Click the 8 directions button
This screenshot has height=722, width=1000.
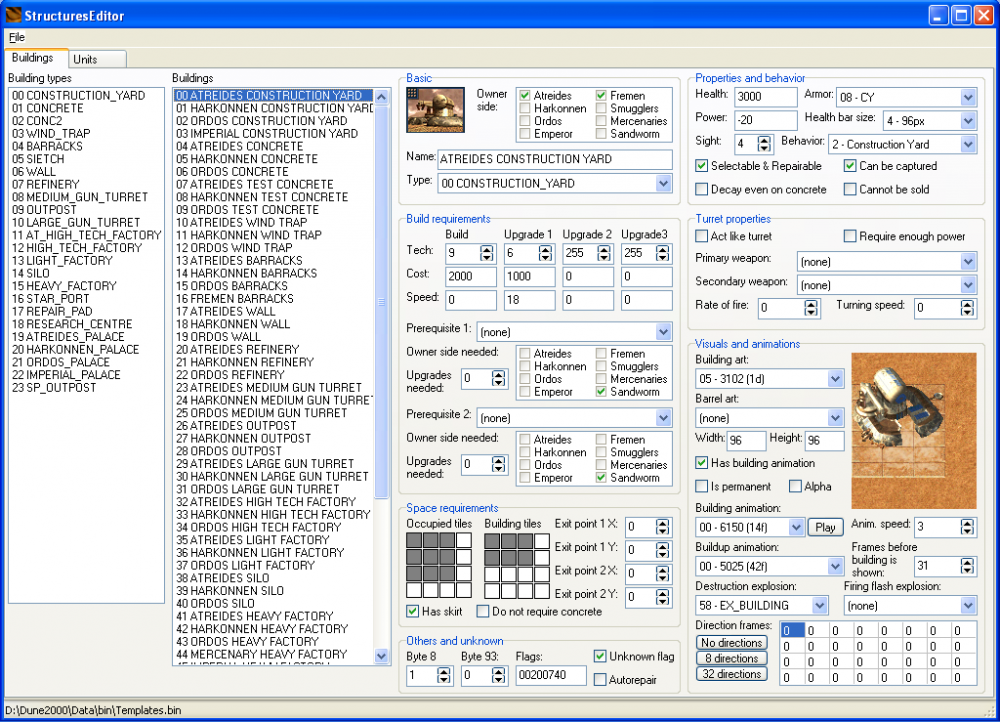click(x=732, y=658)
